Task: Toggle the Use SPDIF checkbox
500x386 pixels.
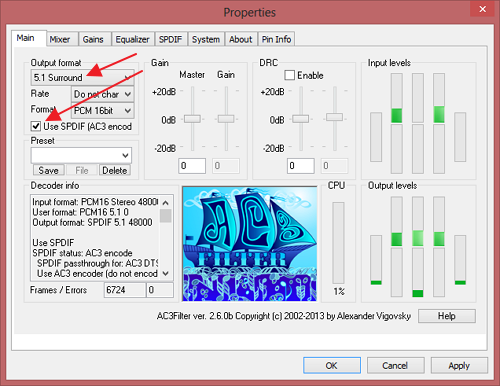Action: (x=36, y=126)
